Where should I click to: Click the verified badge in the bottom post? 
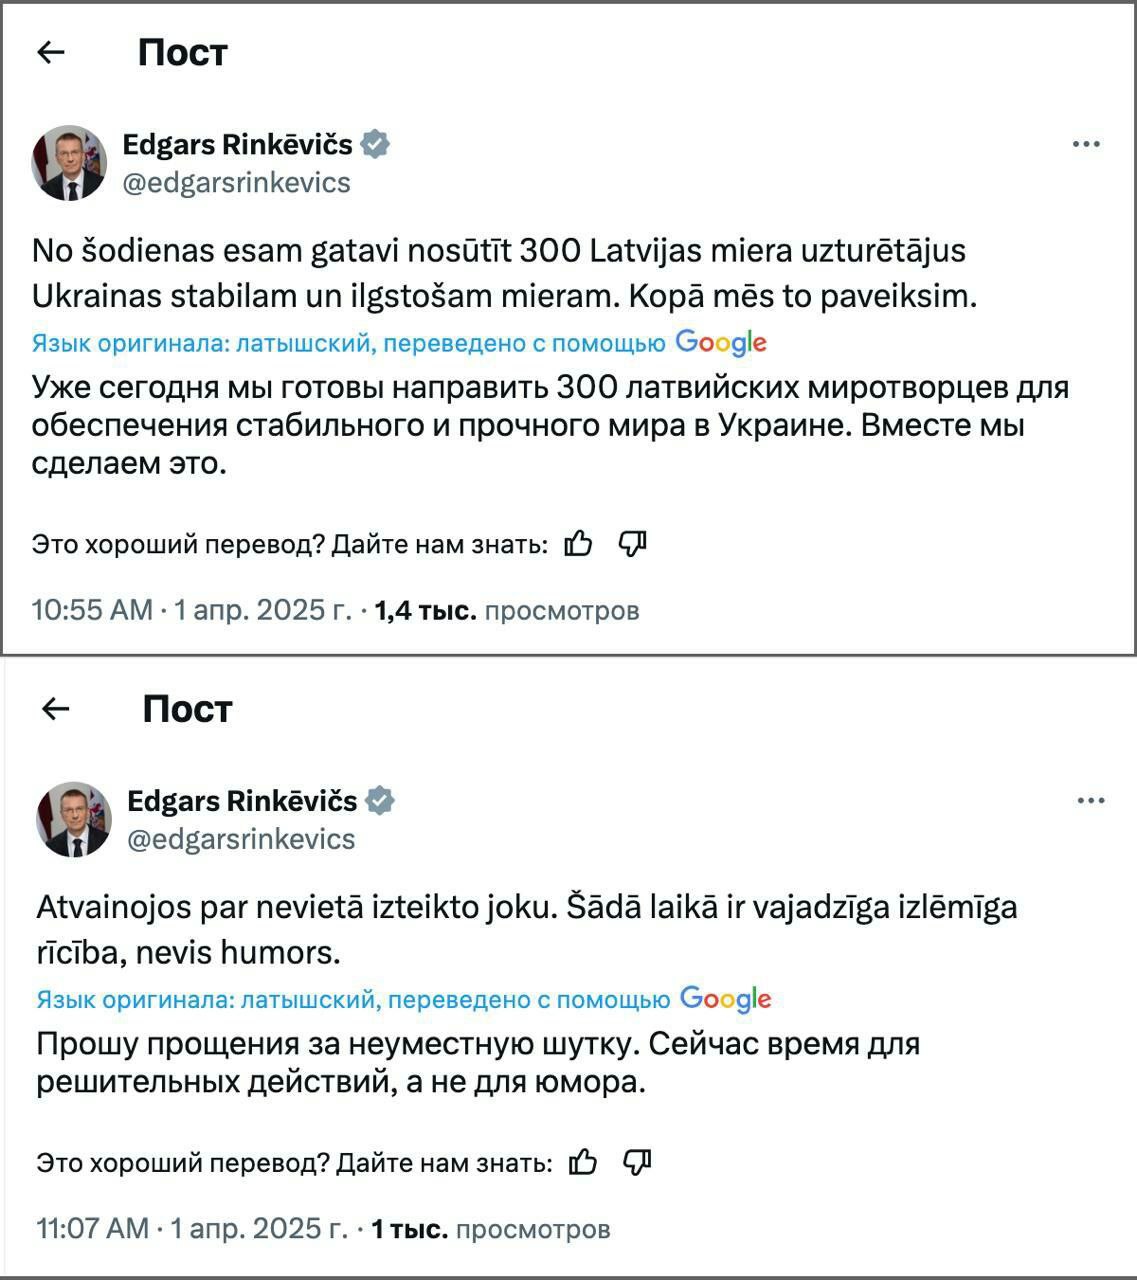pyautogui.click(x=380, y=801)
